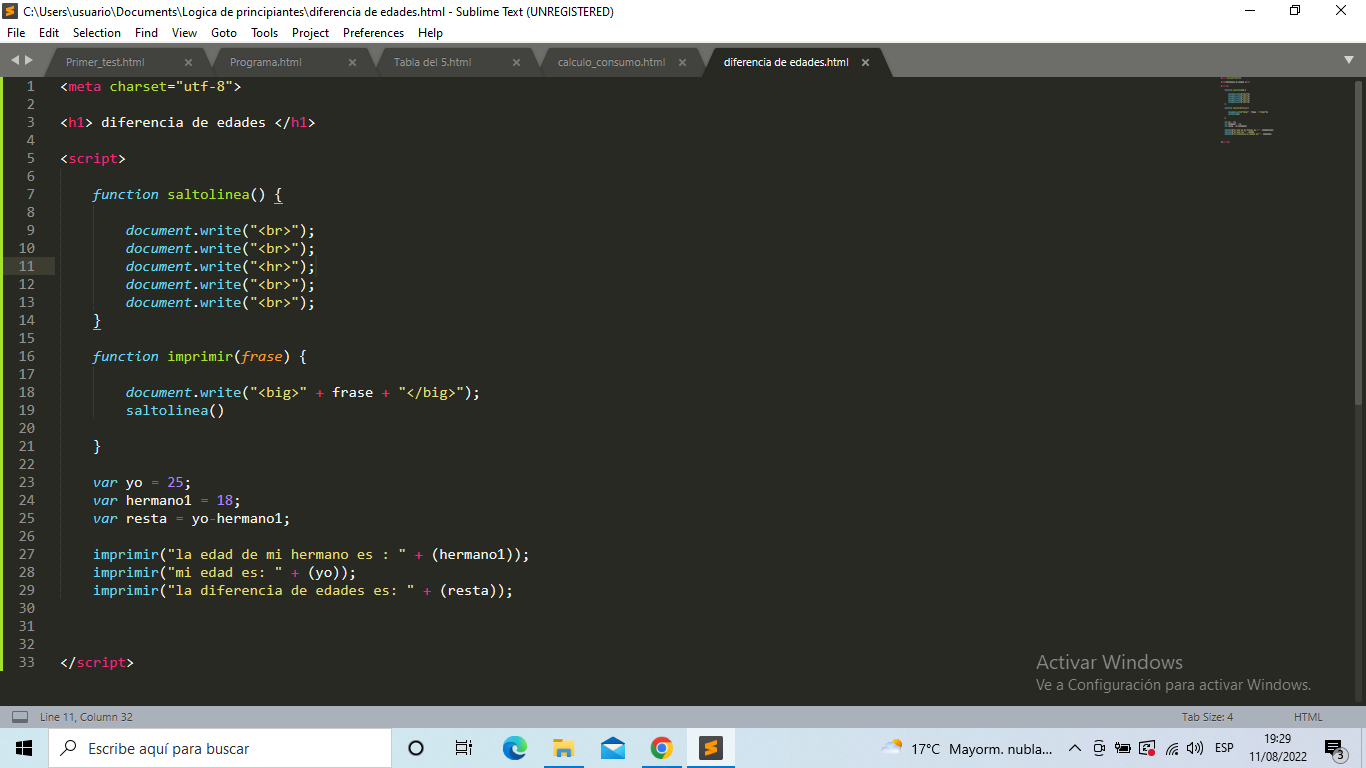Screen dimensions: 1366x768
Task: Switch to the Primer_test.html tab
Action: (x=105, y=62)
